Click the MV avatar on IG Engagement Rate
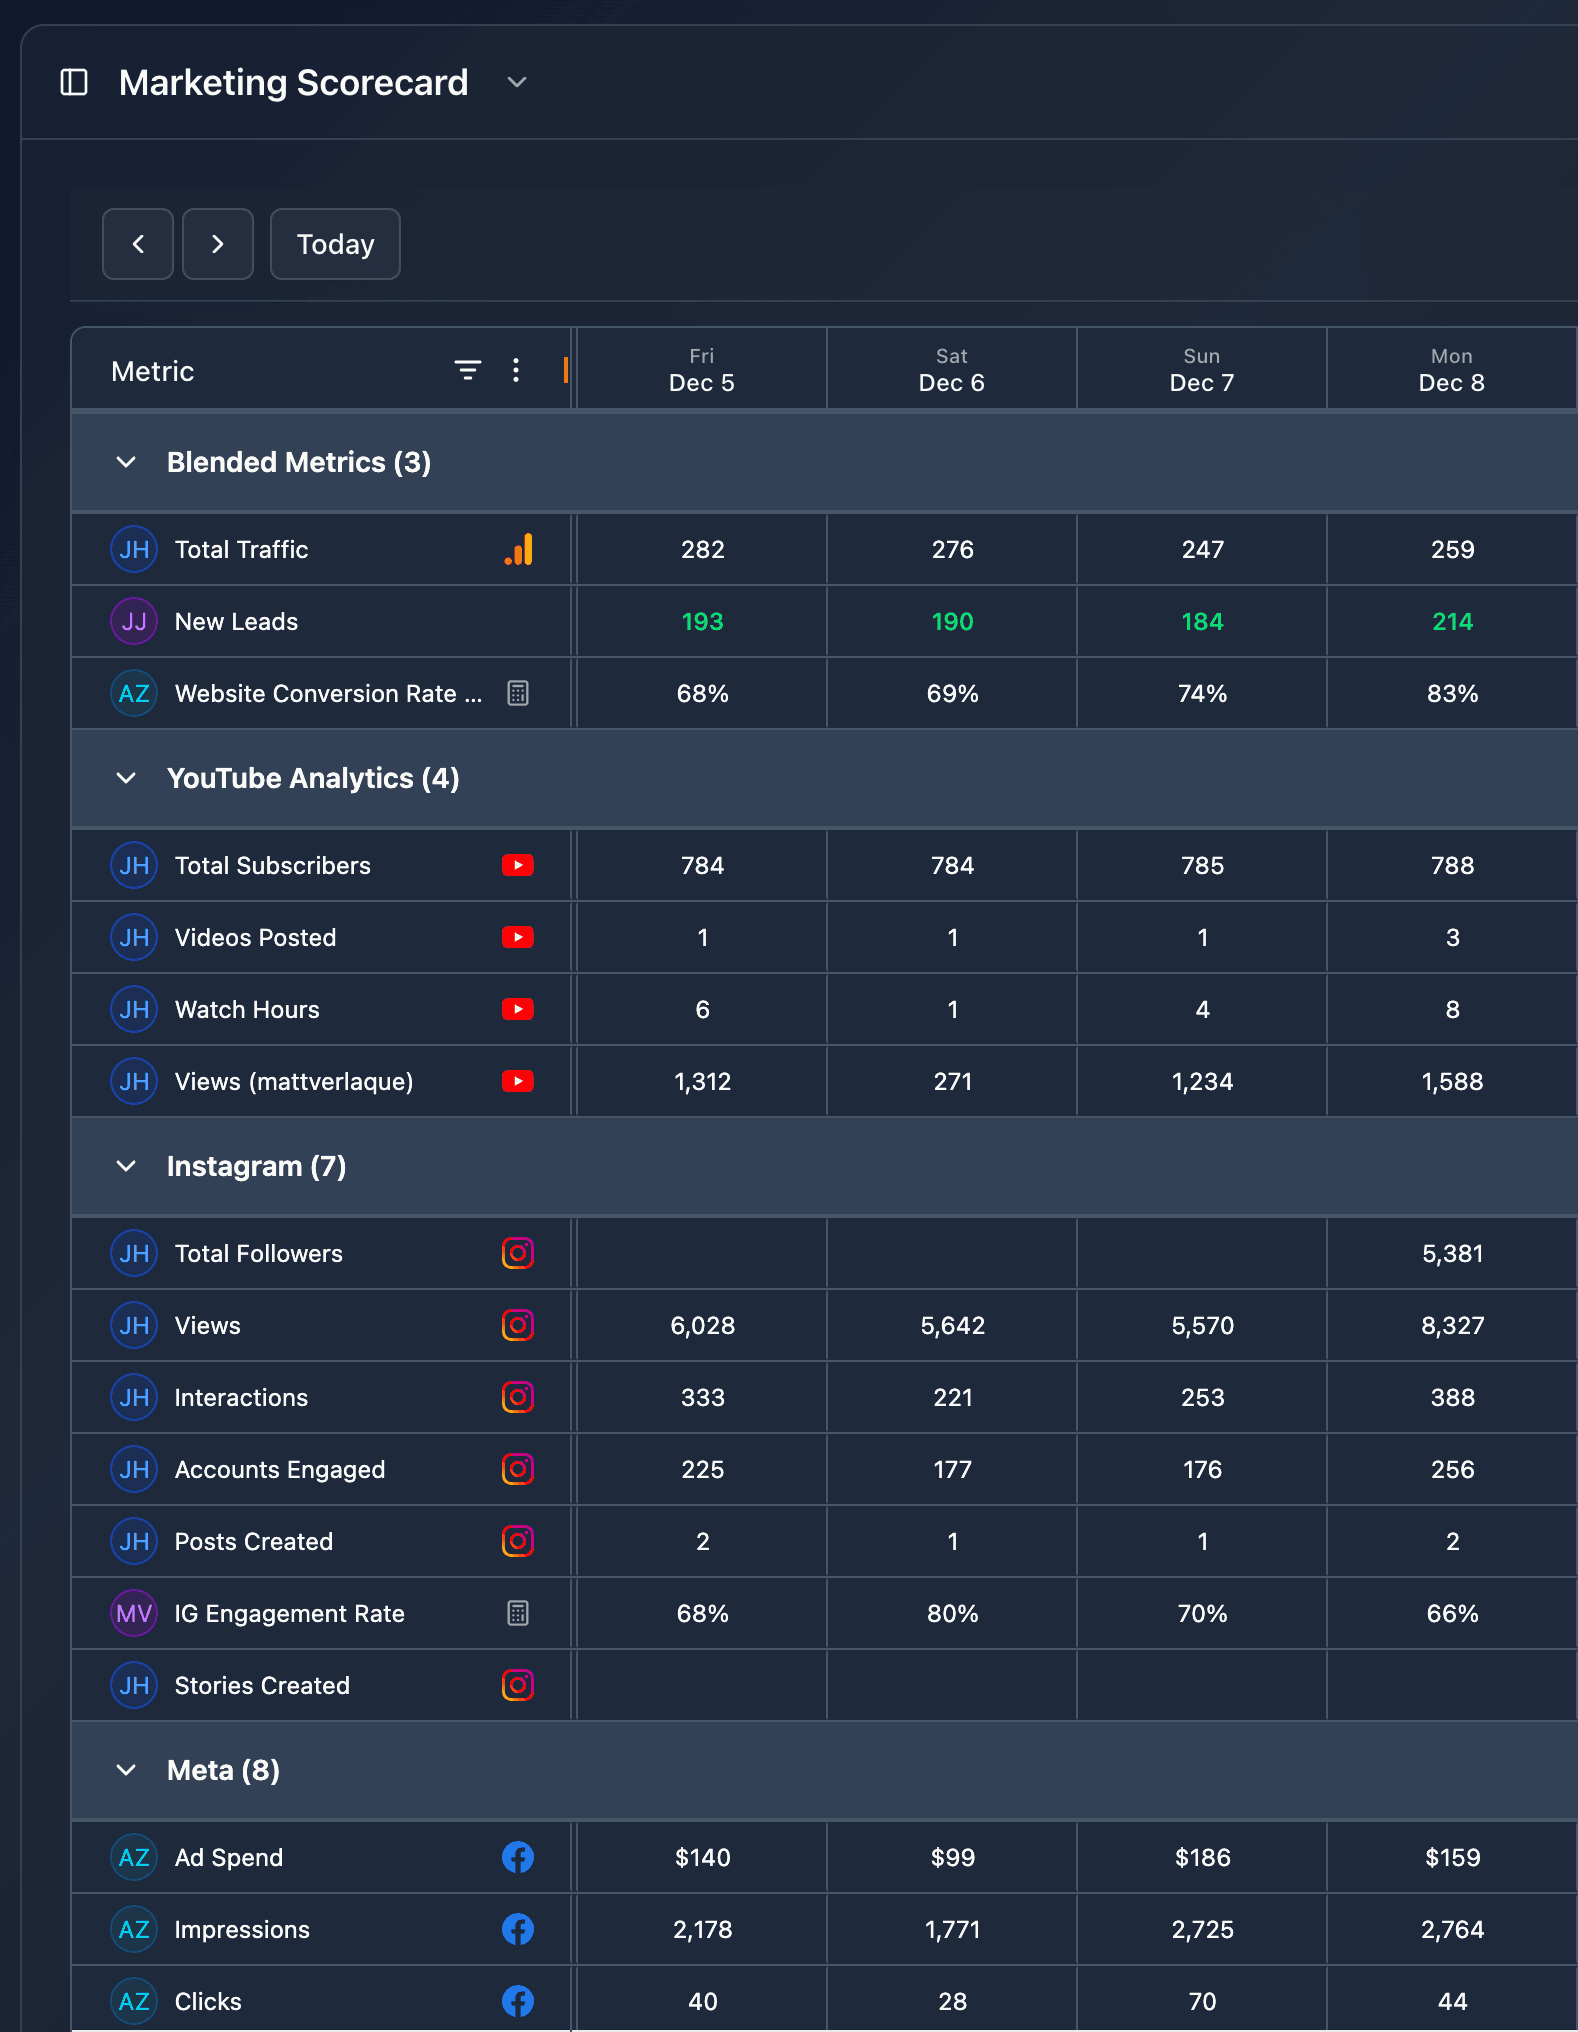1578x2032 pixels. [x=134, y=1613]
